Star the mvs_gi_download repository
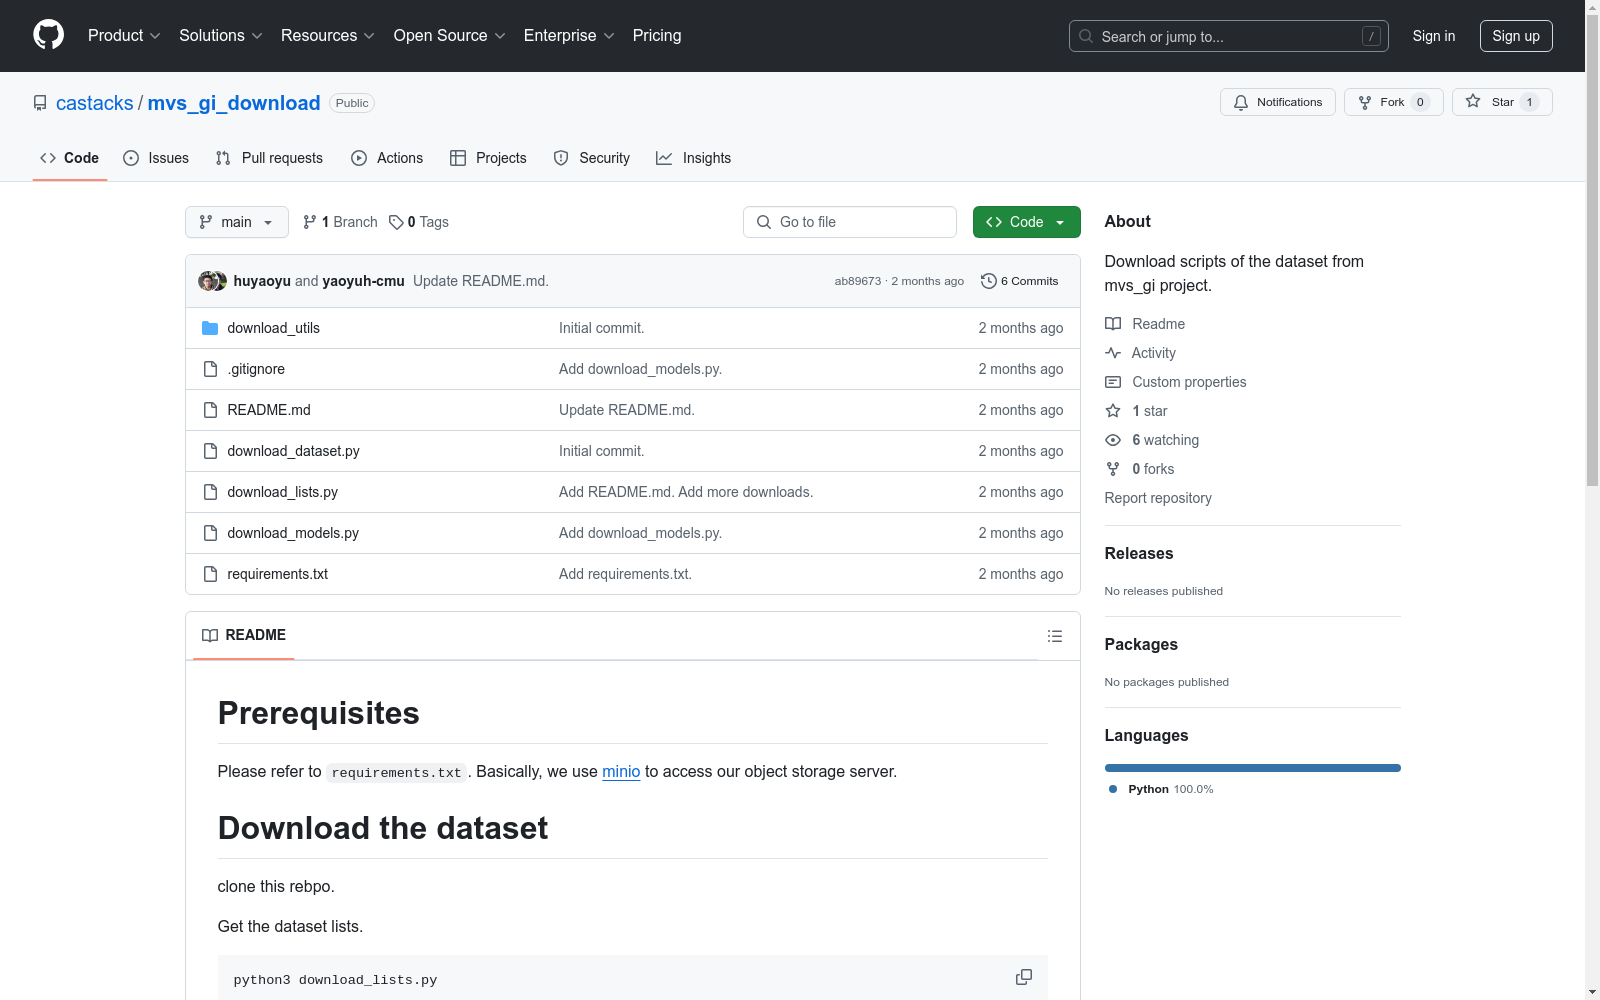This screenshot has width=1600, height=1000. pos(1502,102)
